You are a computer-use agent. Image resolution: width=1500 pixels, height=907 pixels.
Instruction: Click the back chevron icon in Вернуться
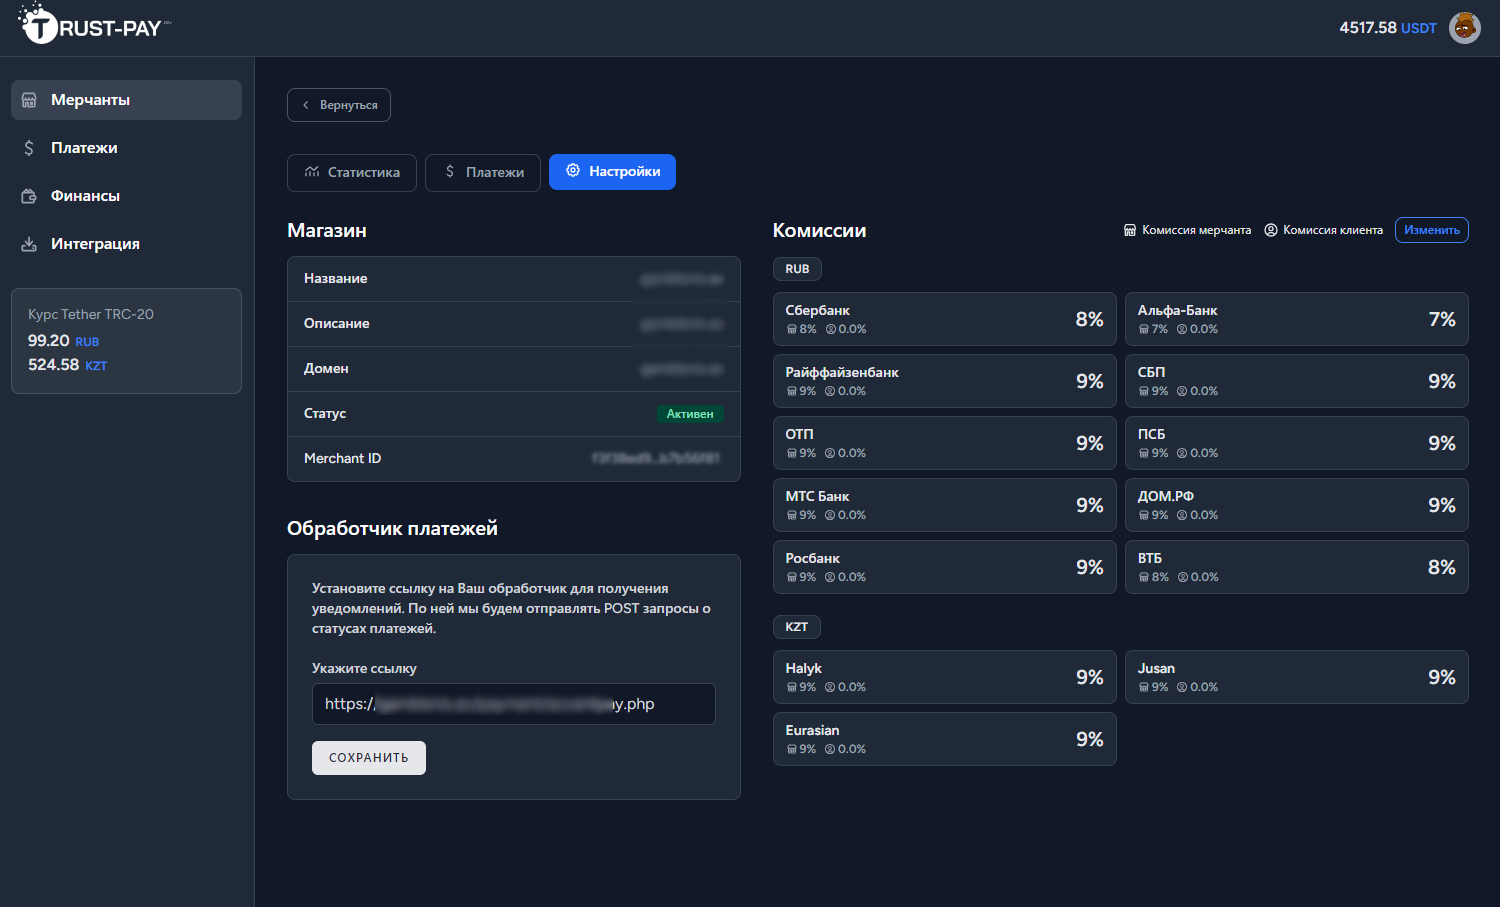pos(306,105)
